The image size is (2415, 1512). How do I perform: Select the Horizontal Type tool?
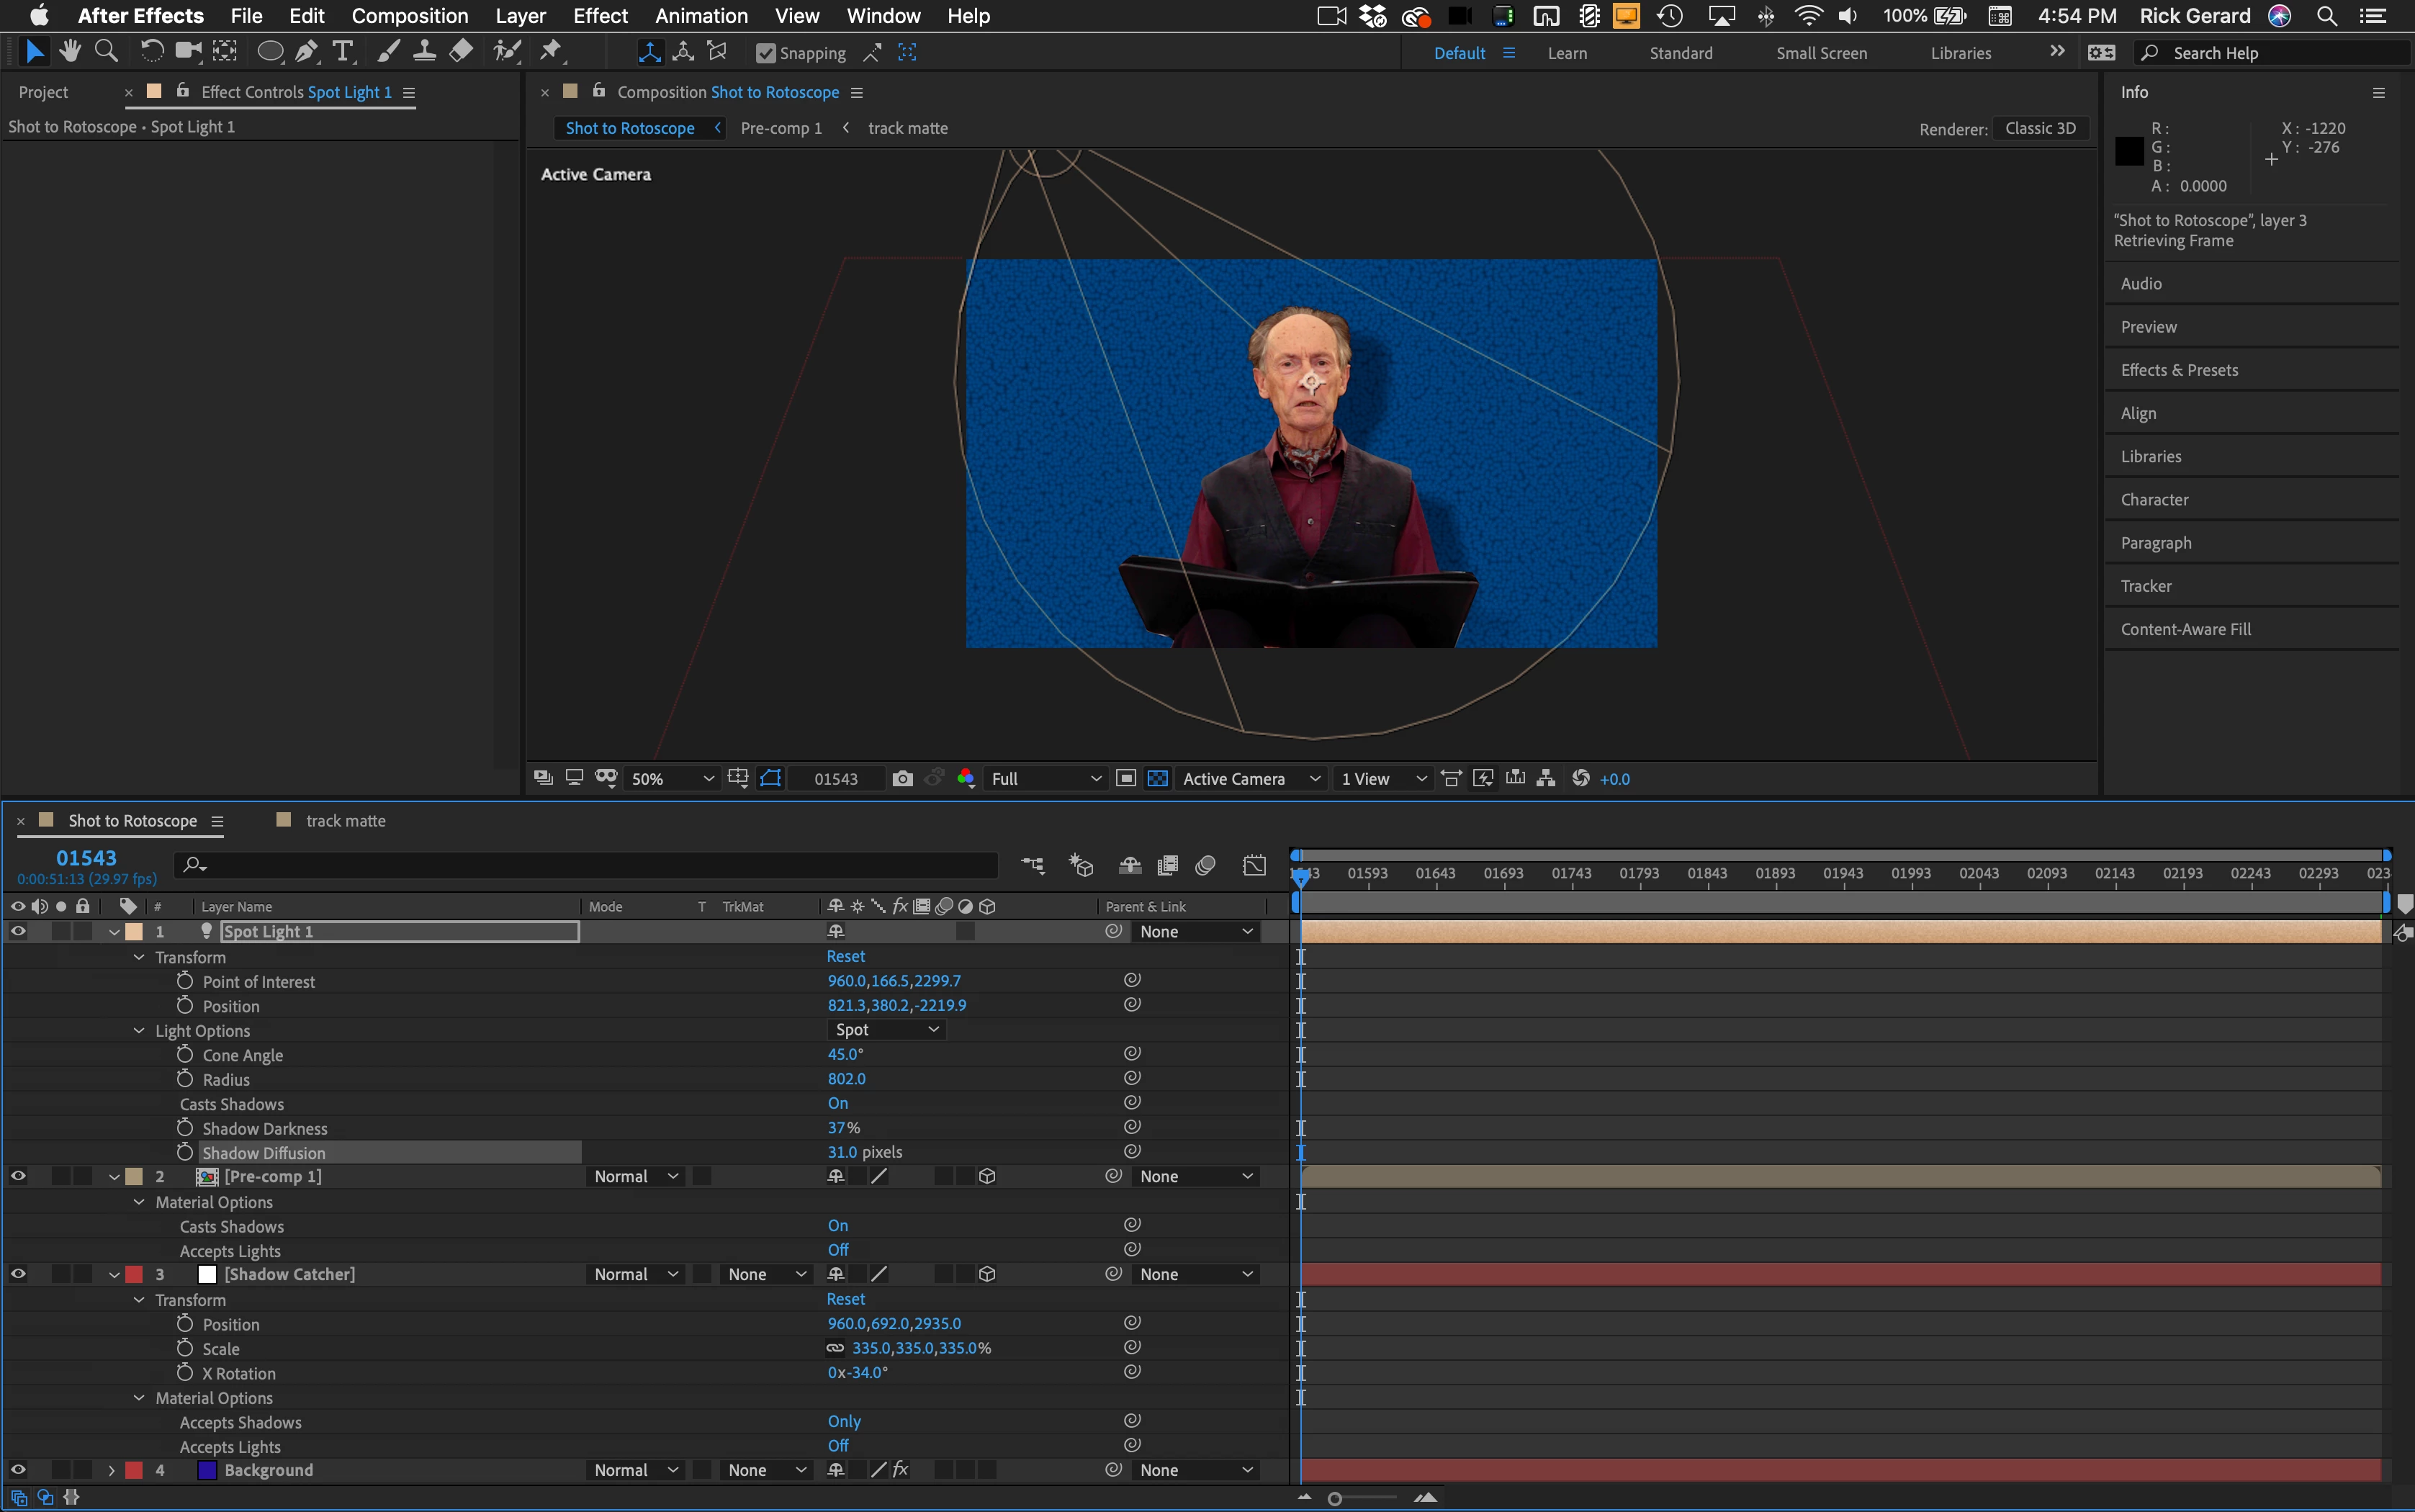pos(343,52)
